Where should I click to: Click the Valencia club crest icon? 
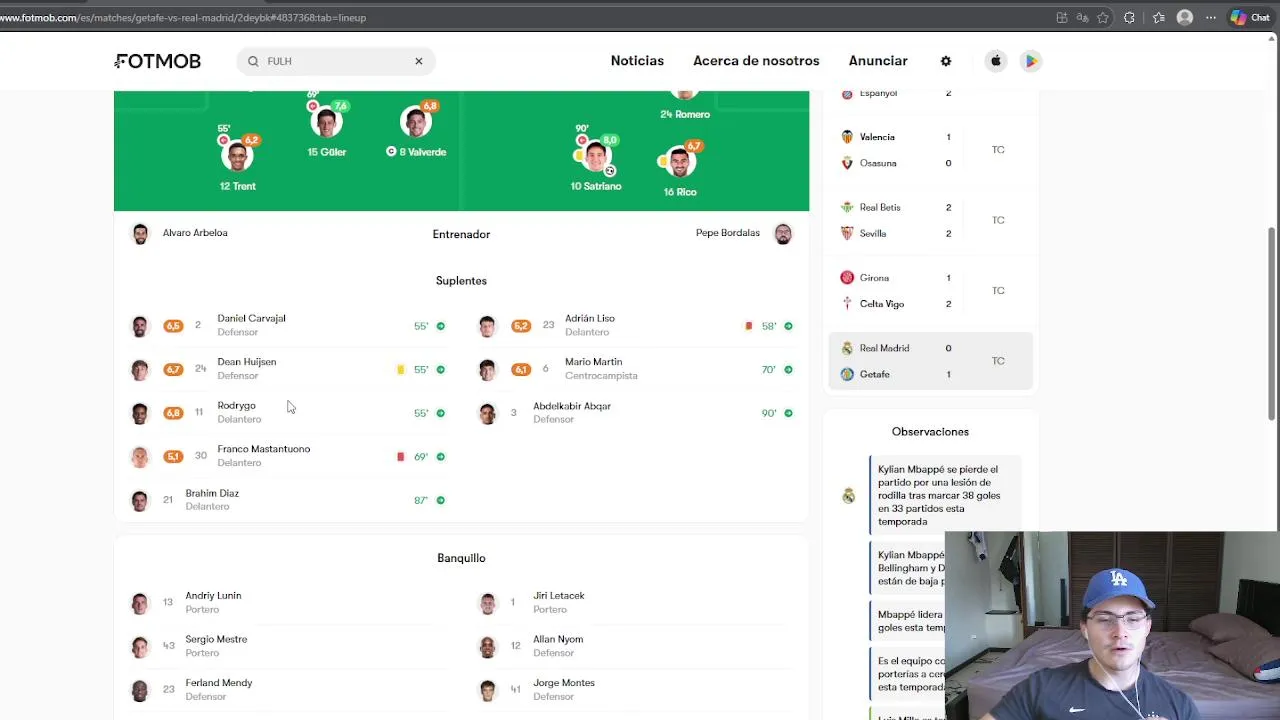[847, 137]
